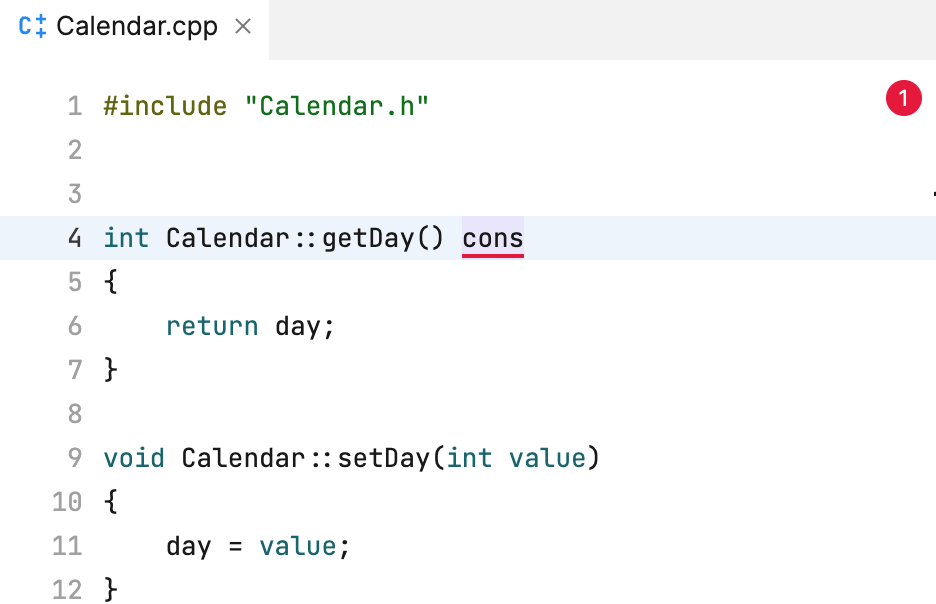Click the red error count badge

pos(903,98)
